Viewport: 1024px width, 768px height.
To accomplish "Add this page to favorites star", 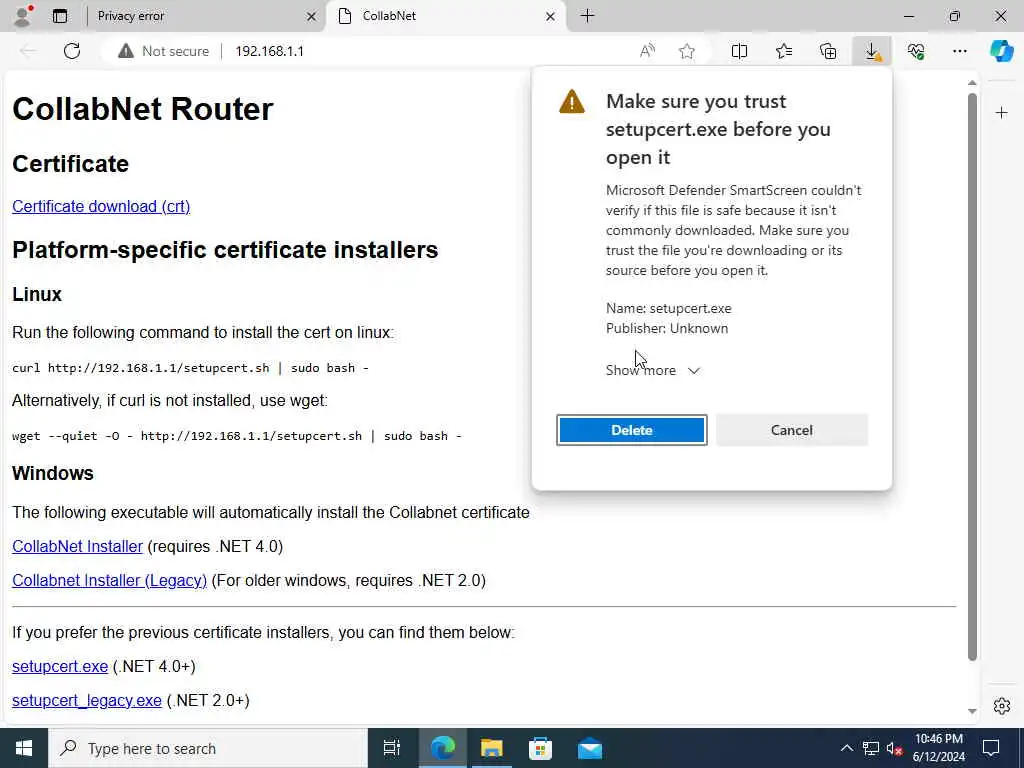I will click(x=686, y=51).
